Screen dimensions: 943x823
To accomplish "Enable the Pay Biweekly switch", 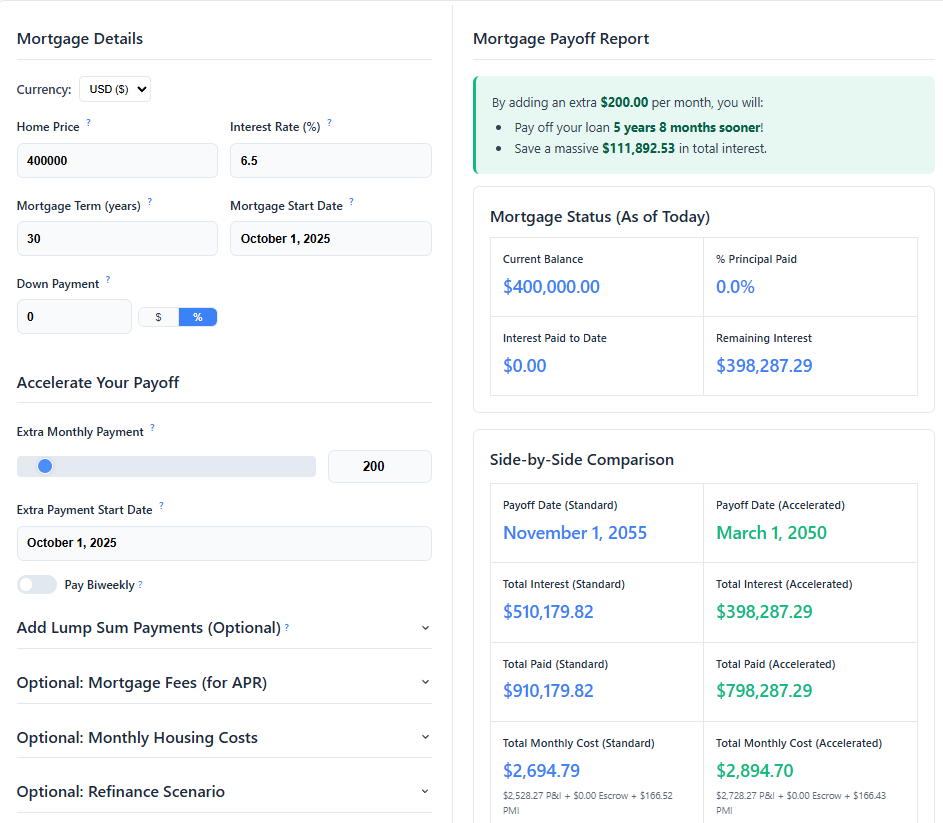I will tap(37, 585).
